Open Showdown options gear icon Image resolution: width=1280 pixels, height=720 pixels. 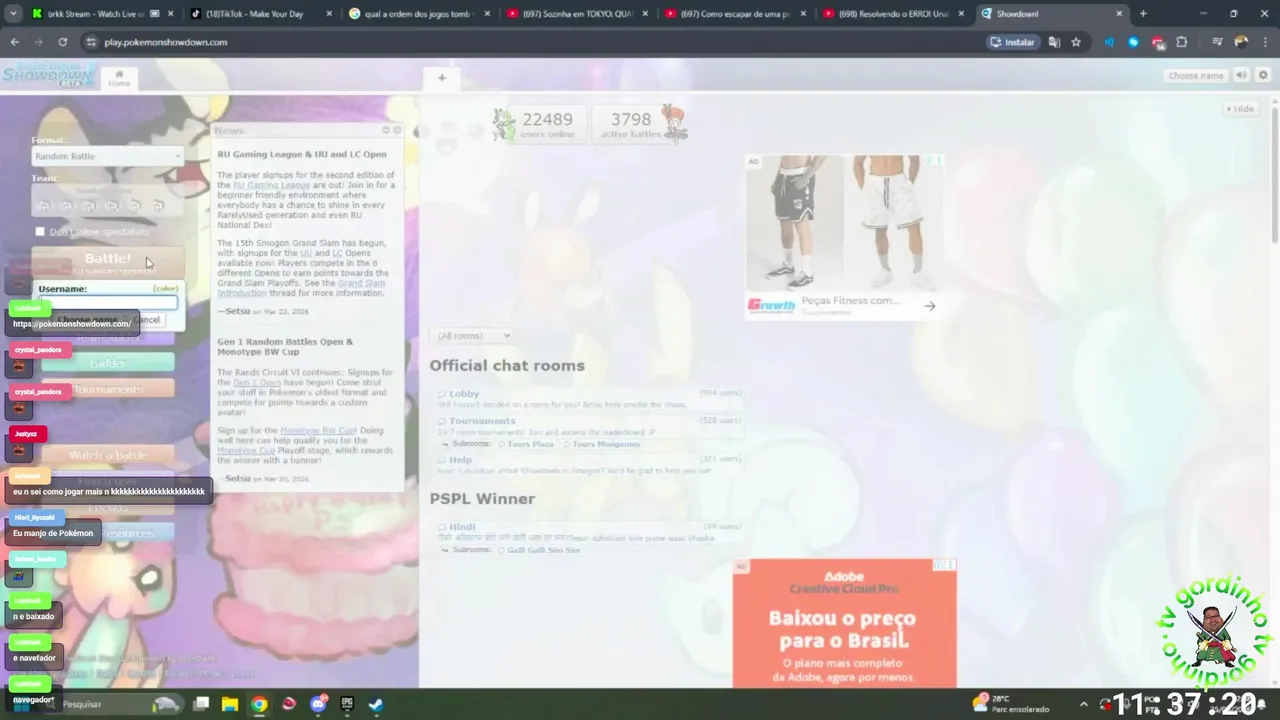pos(1263,75)
